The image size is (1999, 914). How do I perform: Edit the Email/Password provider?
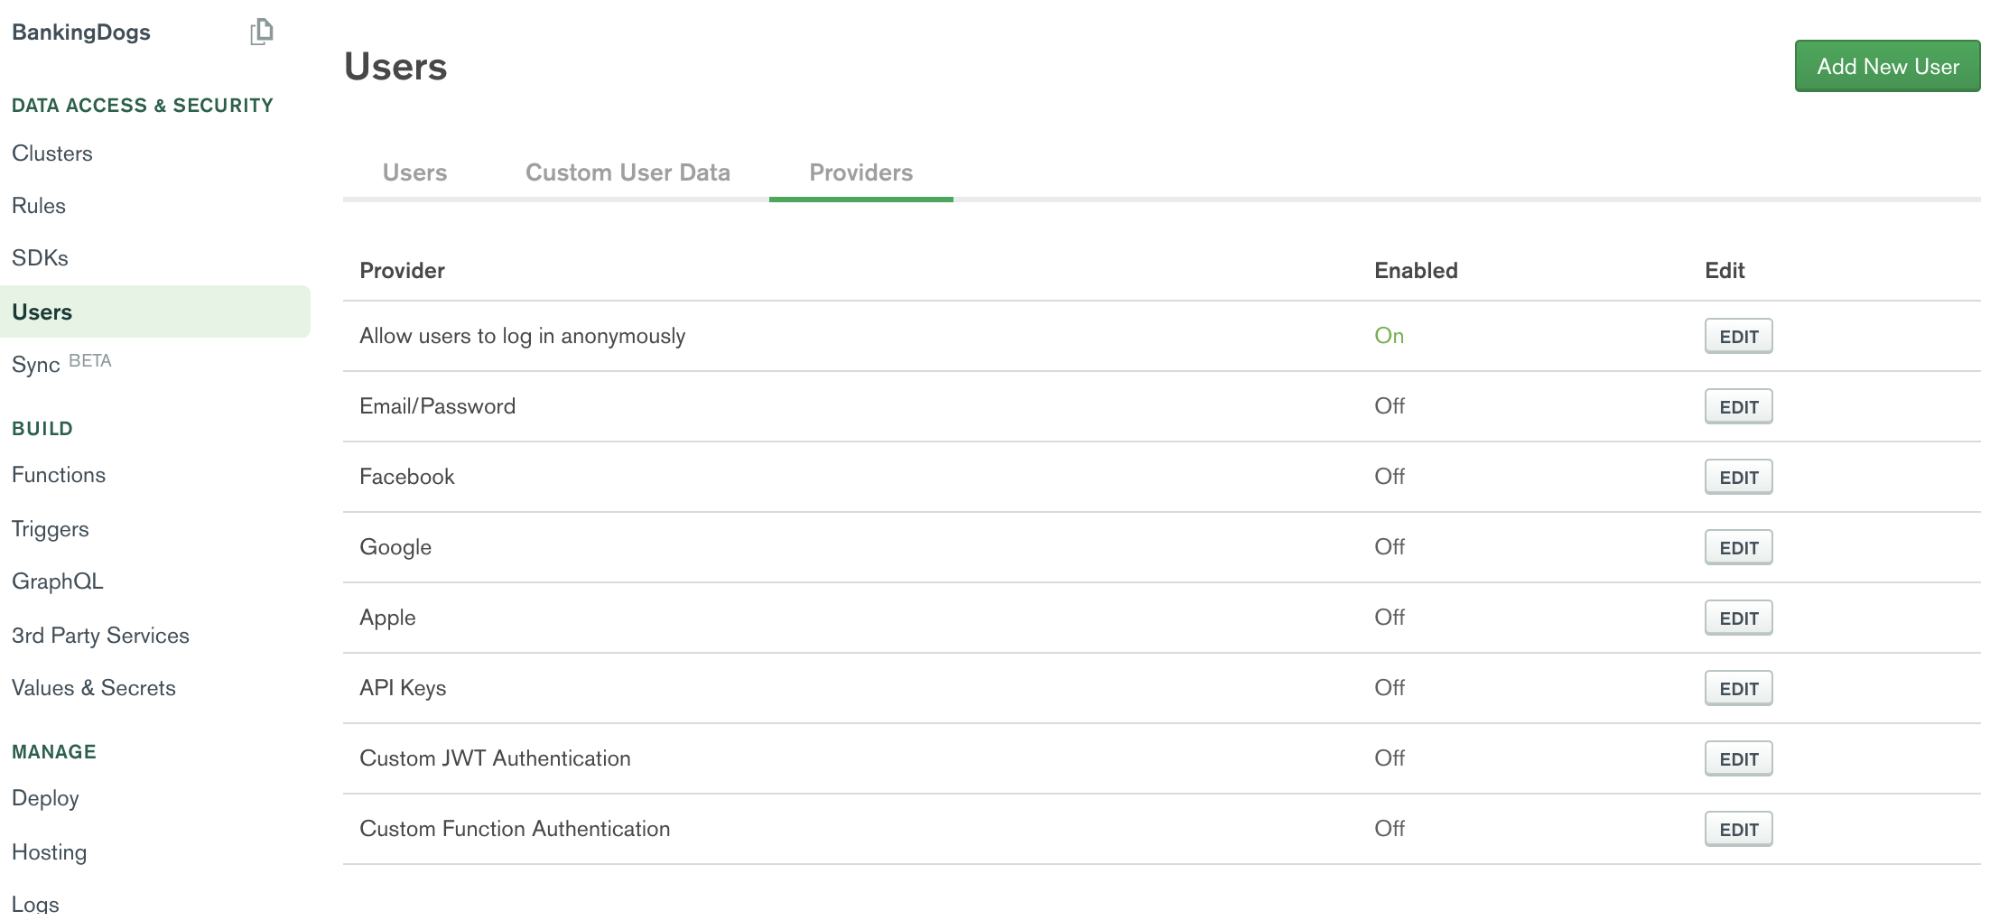1738,407
